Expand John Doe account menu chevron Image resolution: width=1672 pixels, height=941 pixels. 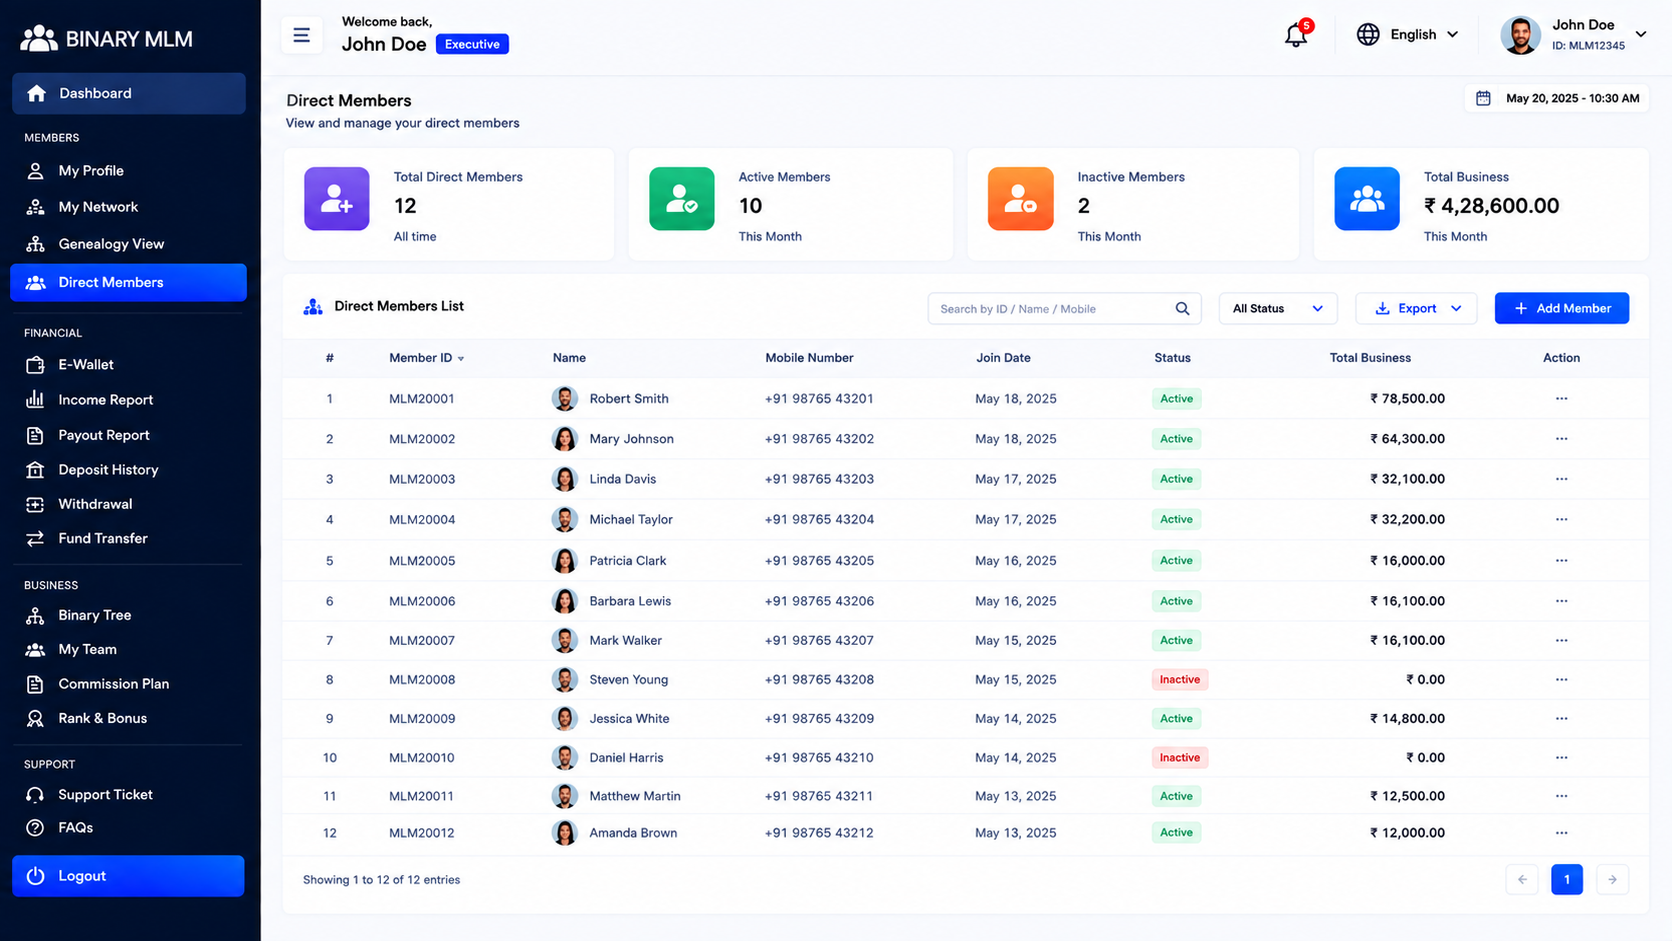pyautogui.click(x=1641, y=34)
